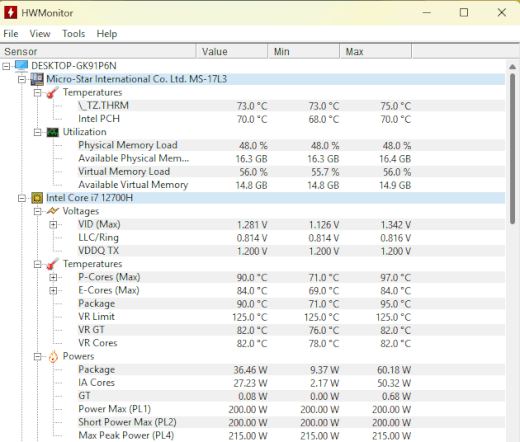Screen dimensions: 520x442
Task: Click the Powers group label
Action: point(78,356)
